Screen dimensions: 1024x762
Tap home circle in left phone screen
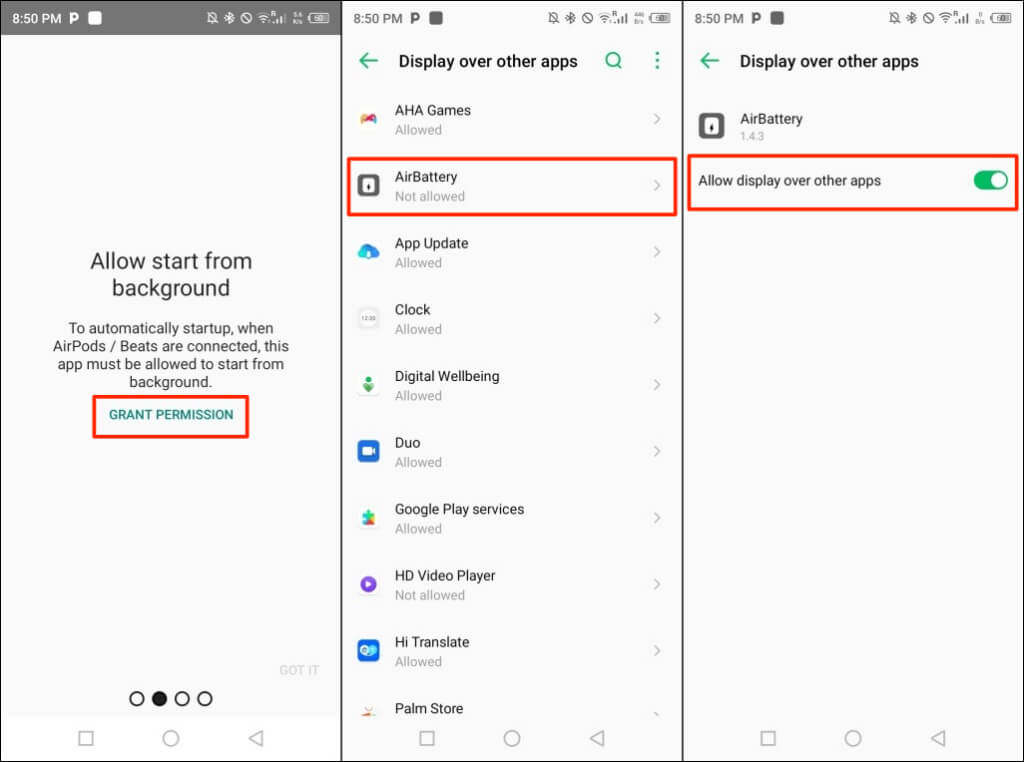point(171,738)
